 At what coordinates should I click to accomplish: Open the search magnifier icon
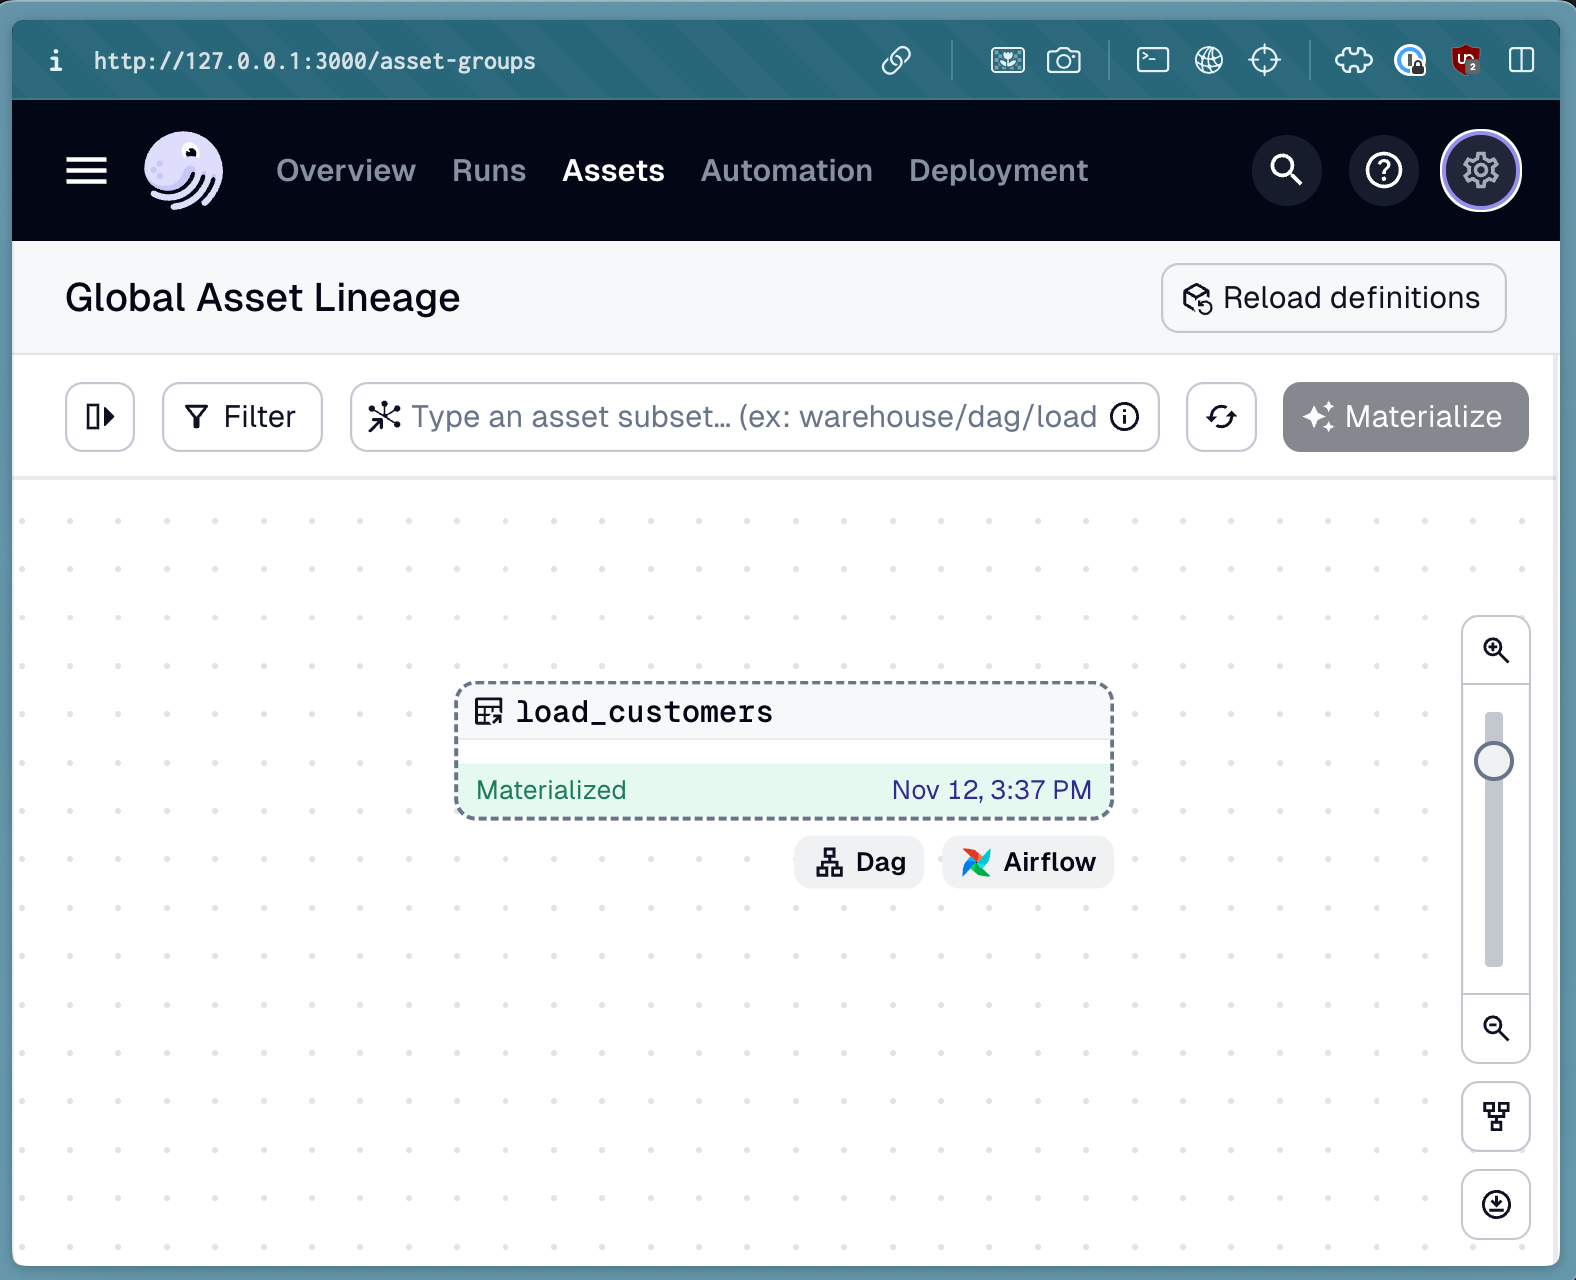point(1286,171)
